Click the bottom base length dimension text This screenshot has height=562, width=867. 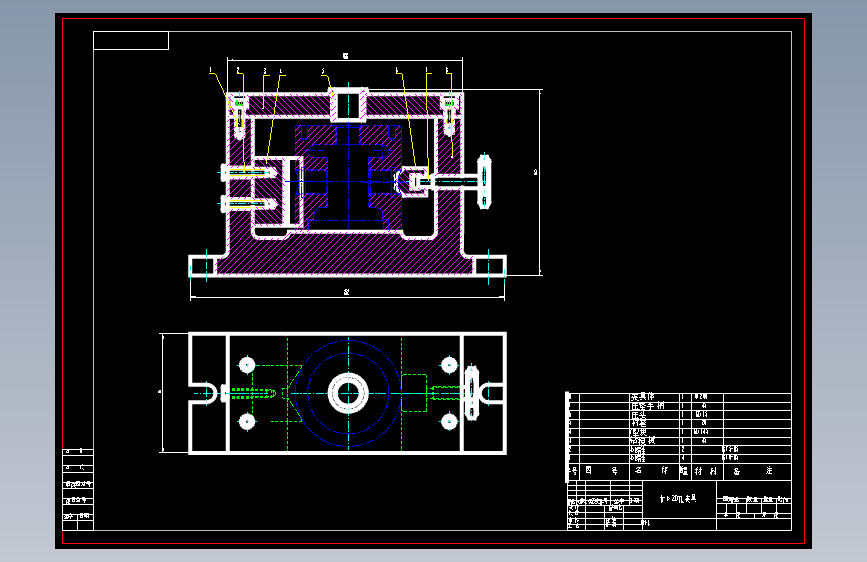click(x=347, y=292)
